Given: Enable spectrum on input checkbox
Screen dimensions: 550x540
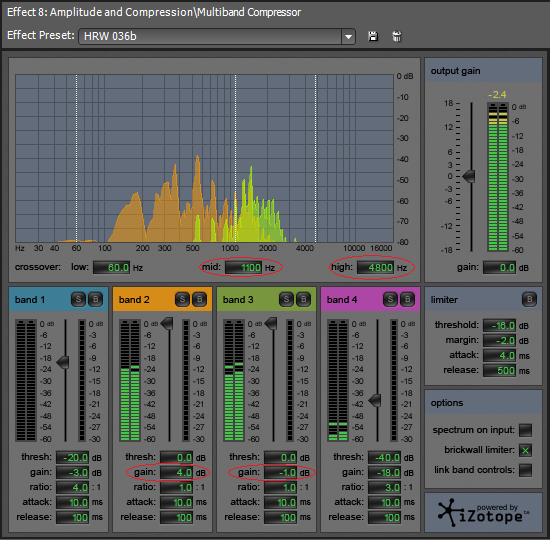Looking at the screenshot, I should click(525, 430).
